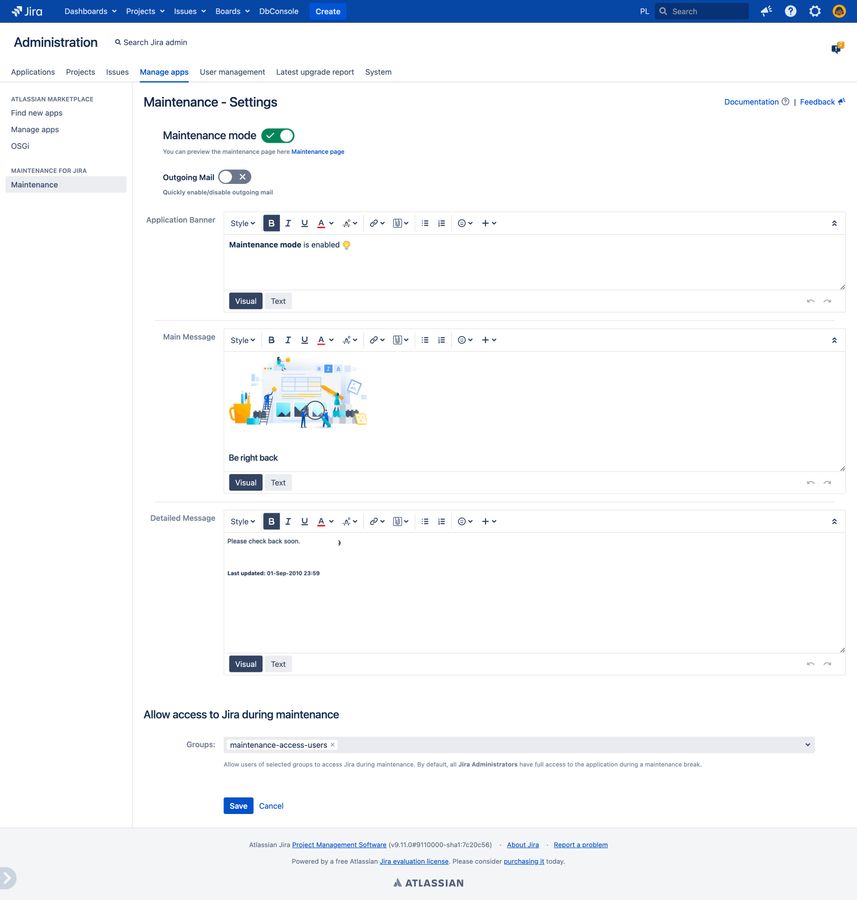Open text color picker in Main Message editor

tap(325, 340)
